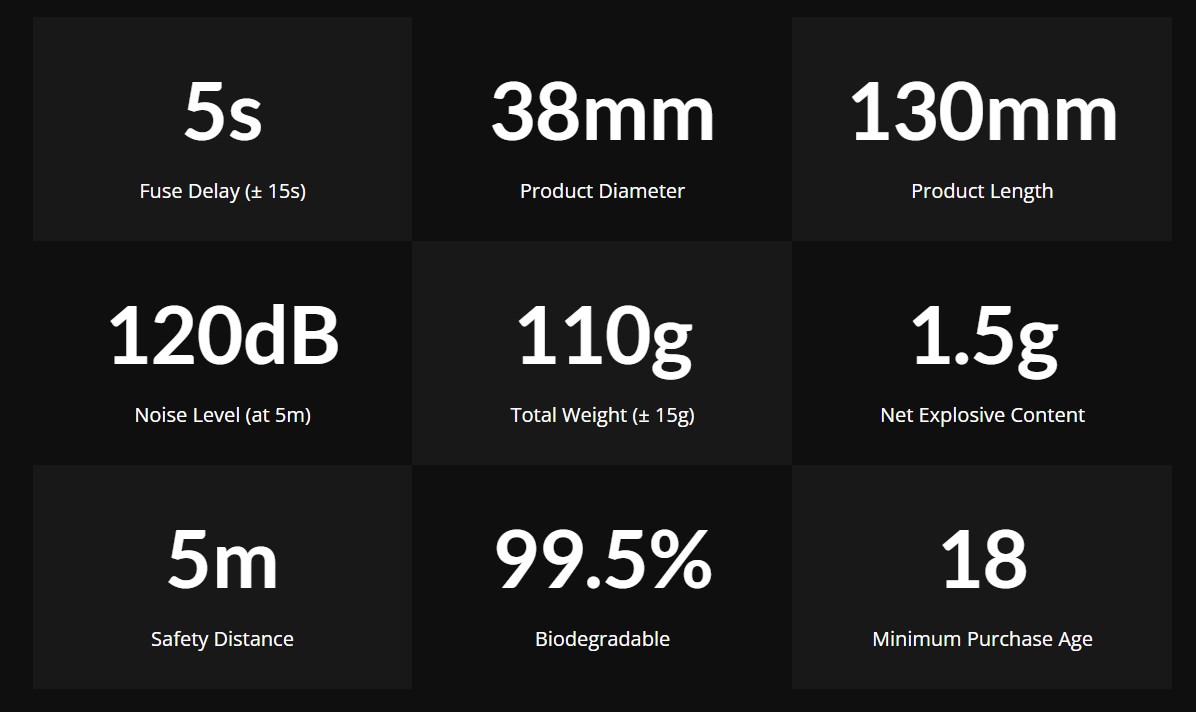1196x712 pixels.
Task: Click the 5m safety distance value
Action: click(223, 559)
